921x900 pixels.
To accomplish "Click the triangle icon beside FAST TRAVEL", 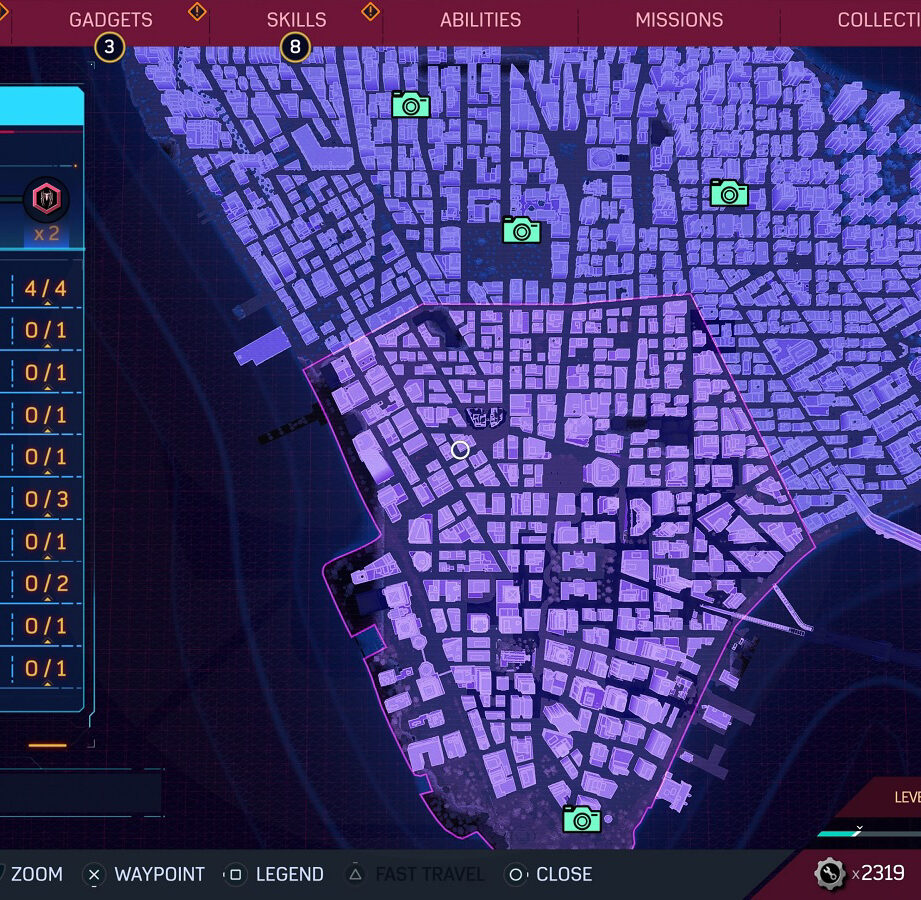I will coord(355,874).
